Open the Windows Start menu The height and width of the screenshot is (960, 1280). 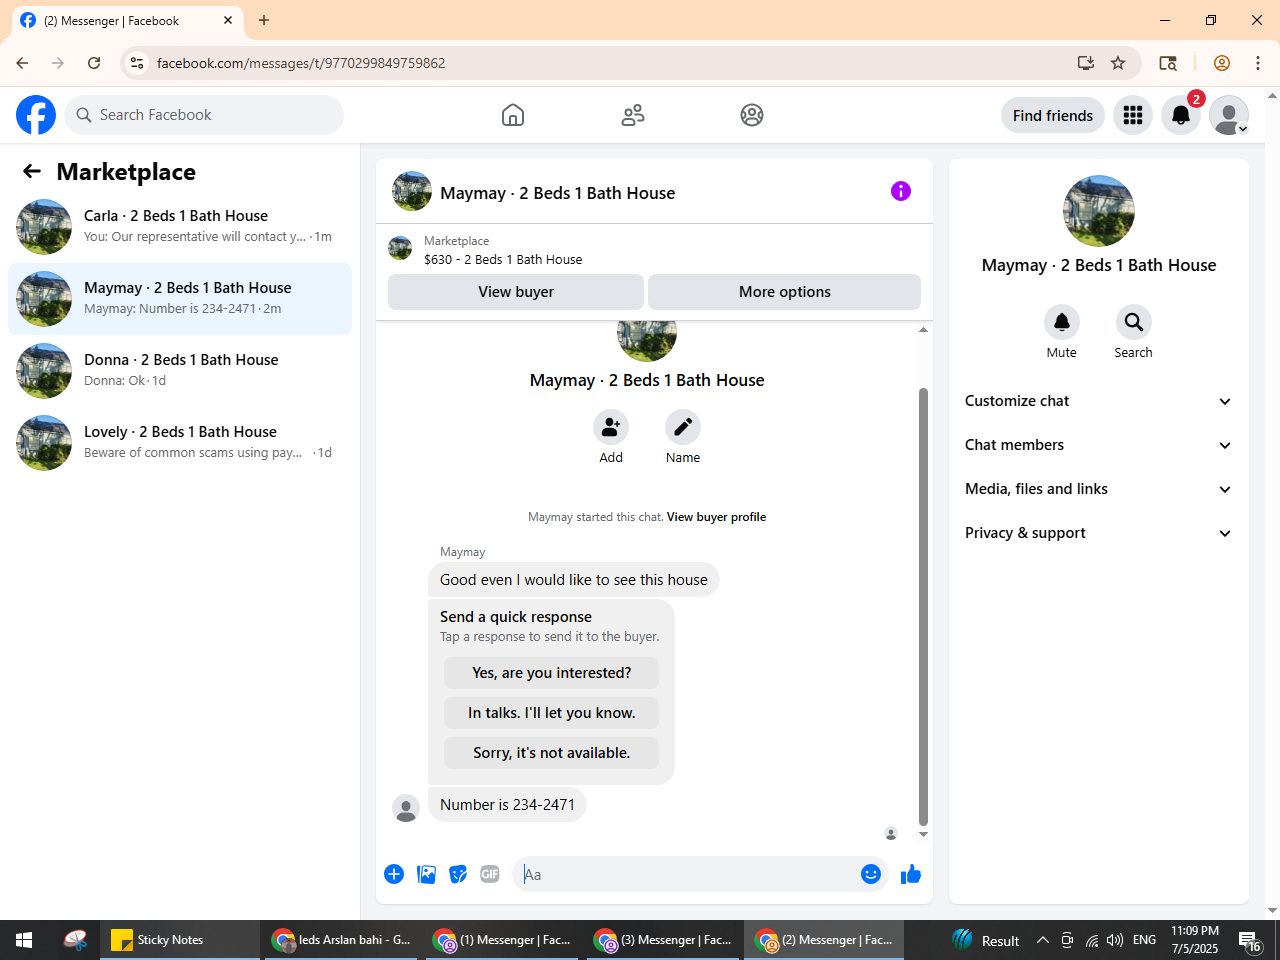click(x=24, y=940)
